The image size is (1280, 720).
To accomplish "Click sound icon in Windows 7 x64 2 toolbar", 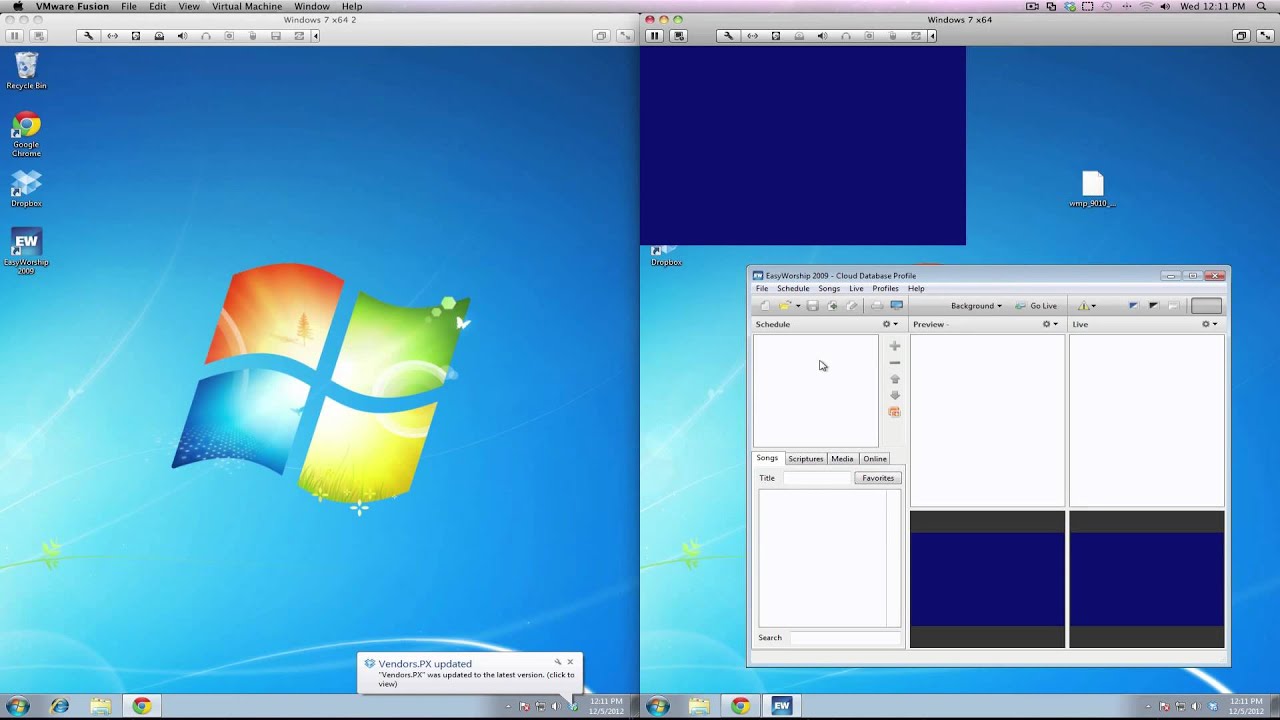I will [182, 36].
